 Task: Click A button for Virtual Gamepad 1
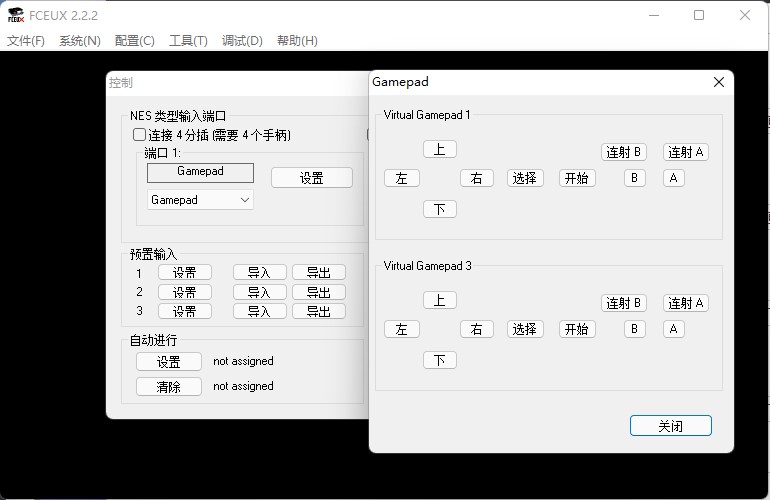coord(673,178)
